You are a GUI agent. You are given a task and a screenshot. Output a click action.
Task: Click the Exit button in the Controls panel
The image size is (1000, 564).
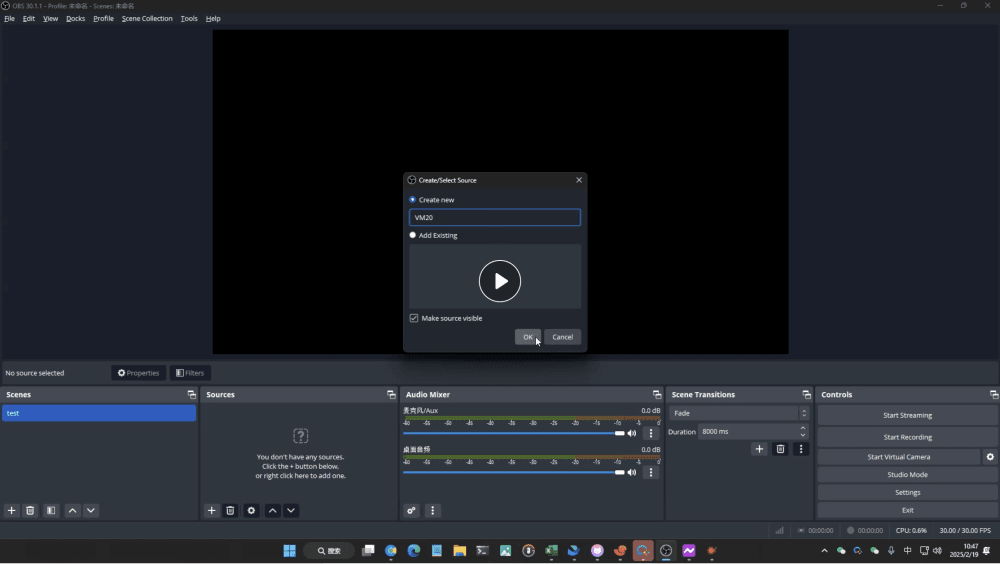tap(908, 510)
